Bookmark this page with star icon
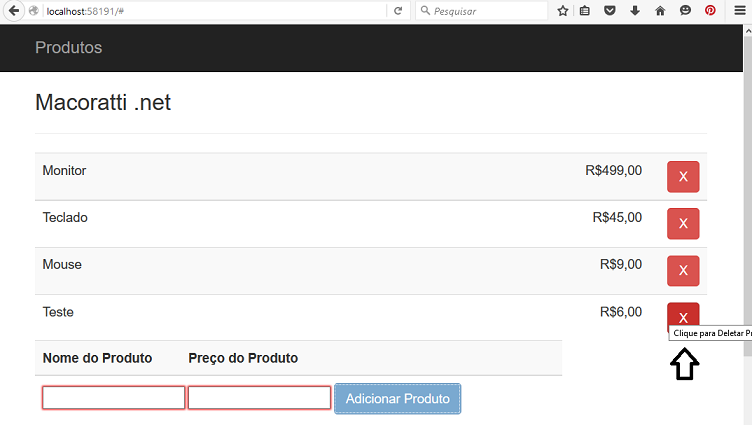The height and width of the screenshot is (425, 752). 563,11
